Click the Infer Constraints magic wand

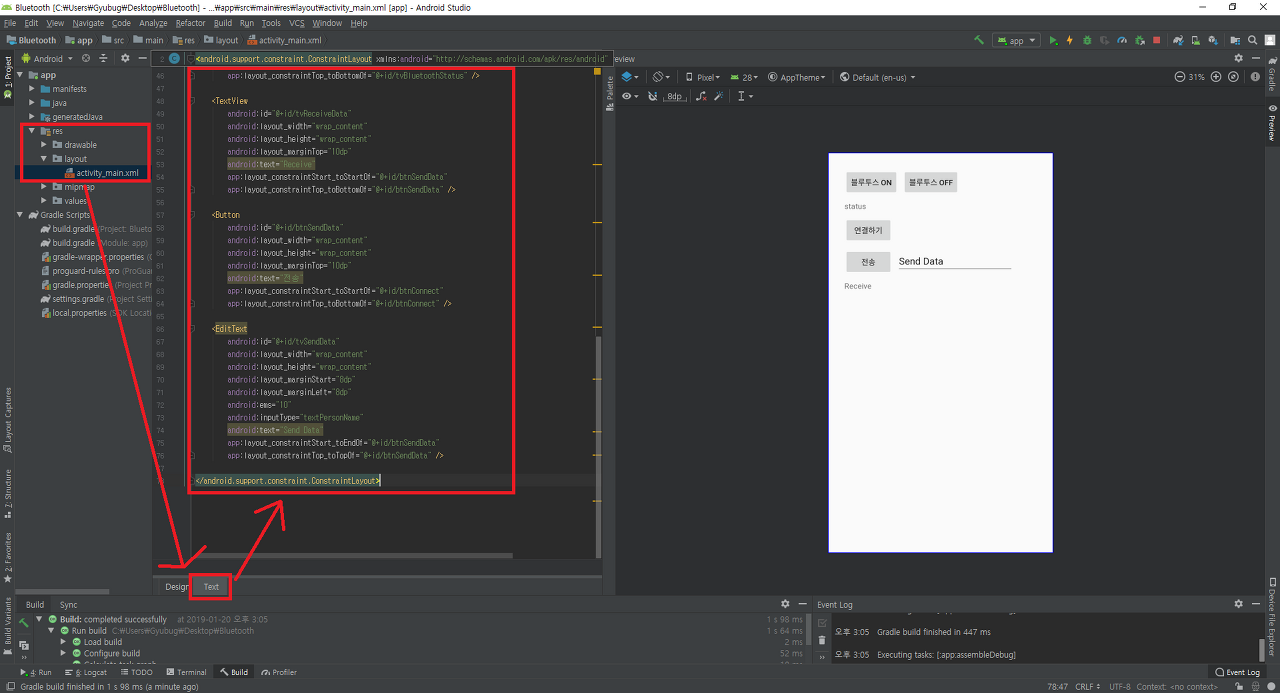click(720, 96)
